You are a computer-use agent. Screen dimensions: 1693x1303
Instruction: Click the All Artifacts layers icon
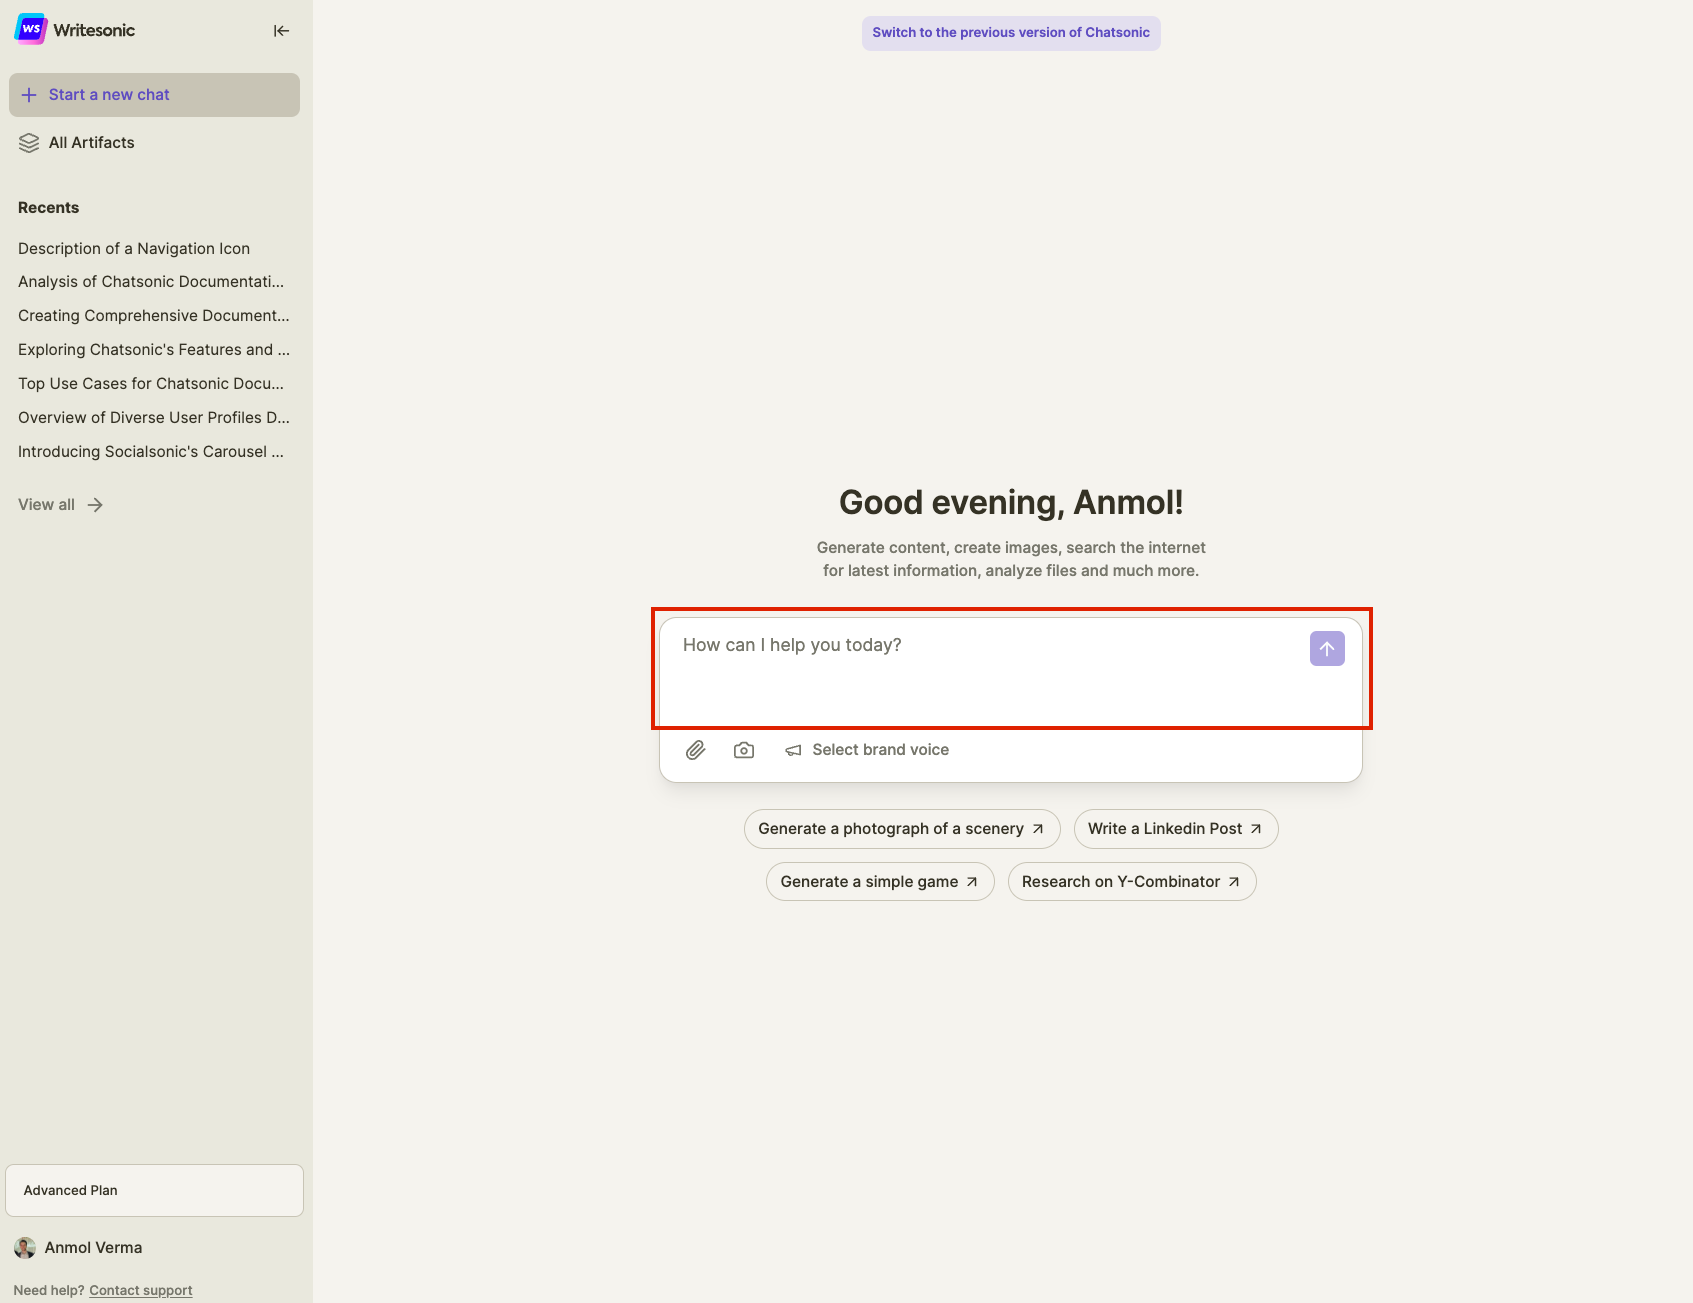pos(29,143)
